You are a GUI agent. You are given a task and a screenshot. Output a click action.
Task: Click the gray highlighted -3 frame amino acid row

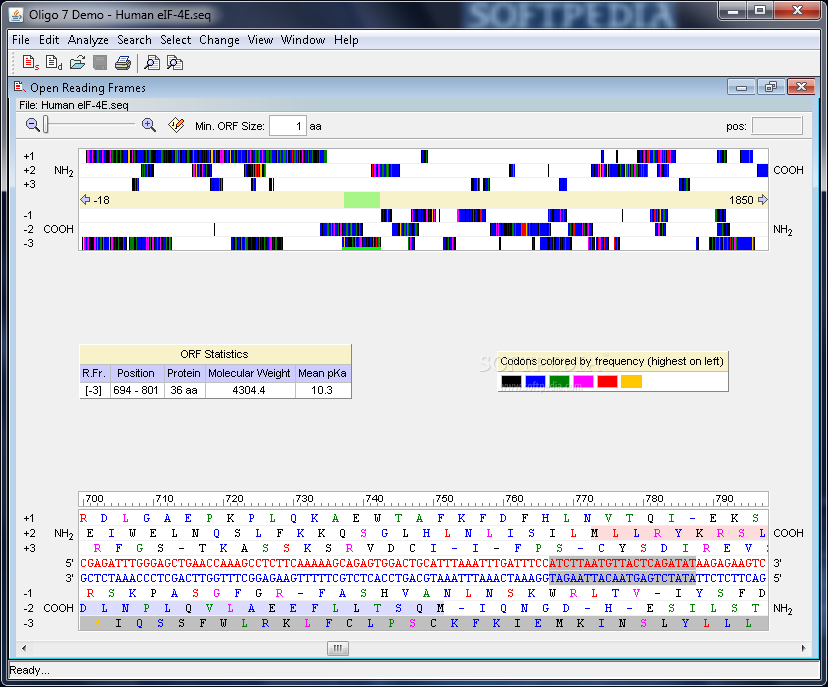coord(424,623)
